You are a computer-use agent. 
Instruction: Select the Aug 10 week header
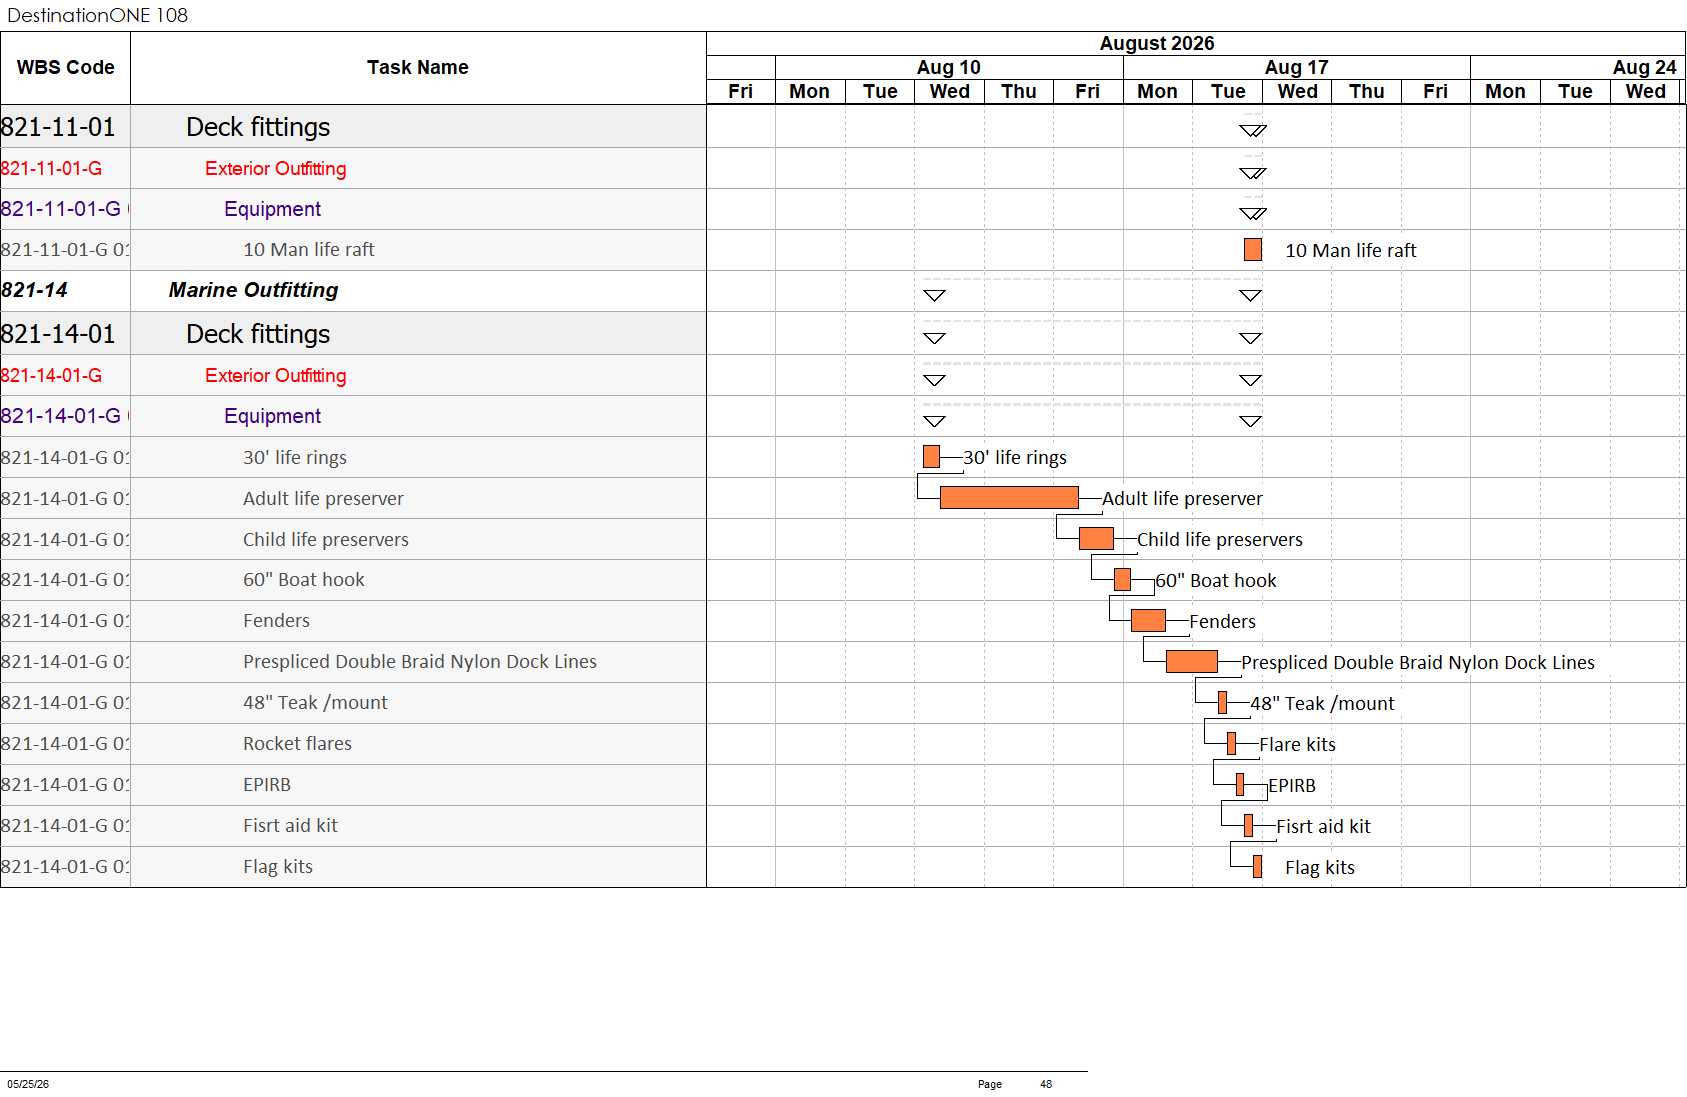point(949,67)
